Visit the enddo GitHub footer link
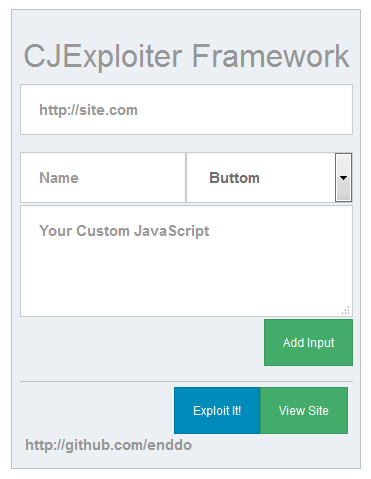The width and height of the screenshot is (371, 479). (109, 445)
